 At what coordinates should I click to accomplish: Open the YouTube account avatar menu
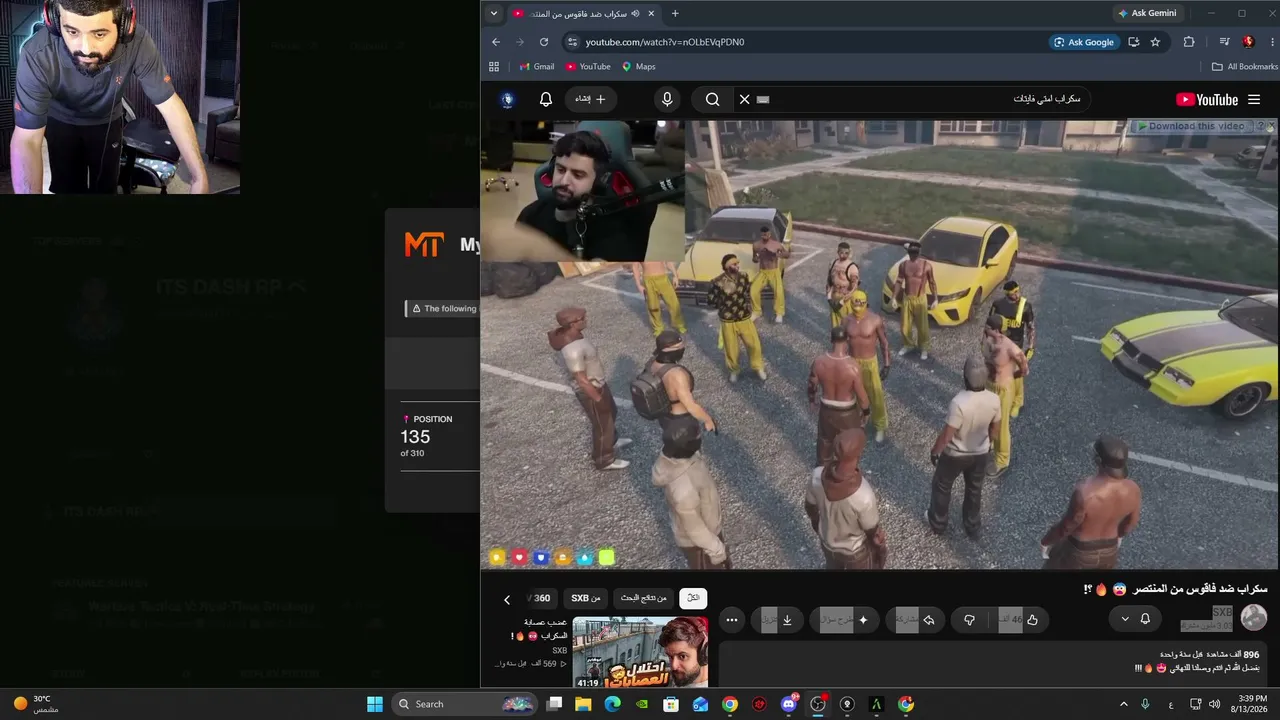click(x=507, y=99)
